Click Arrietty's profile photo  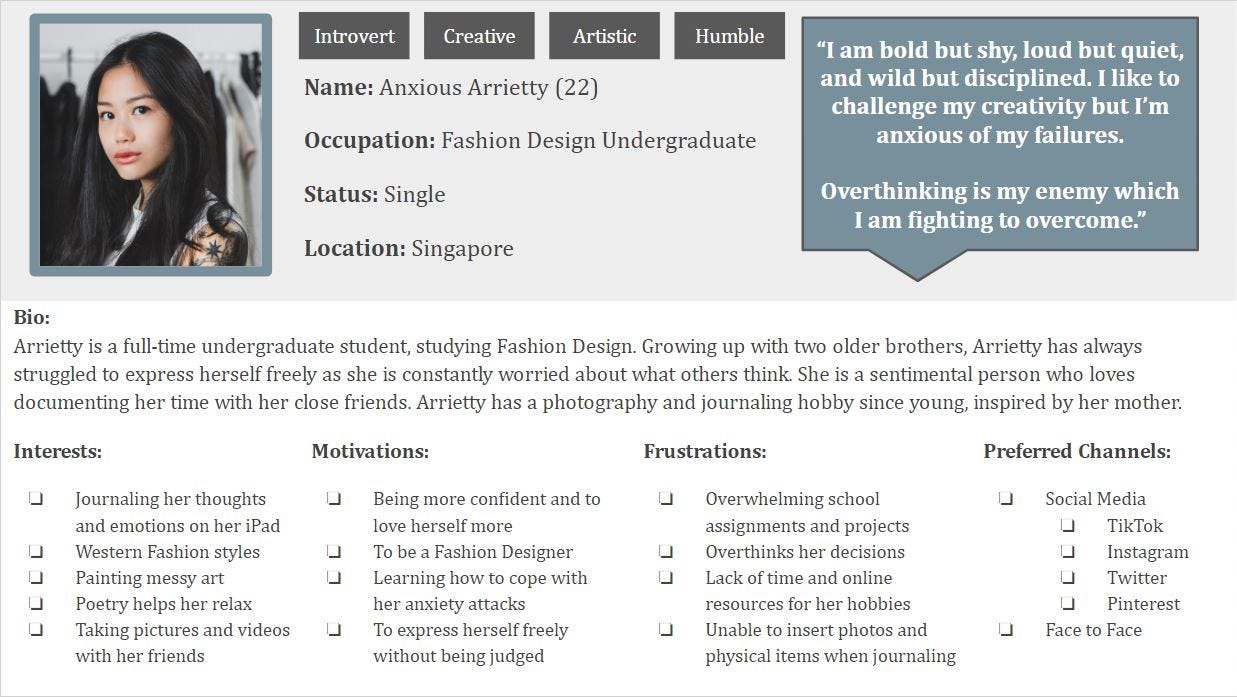pyautogui.click(x=151, y=145)
